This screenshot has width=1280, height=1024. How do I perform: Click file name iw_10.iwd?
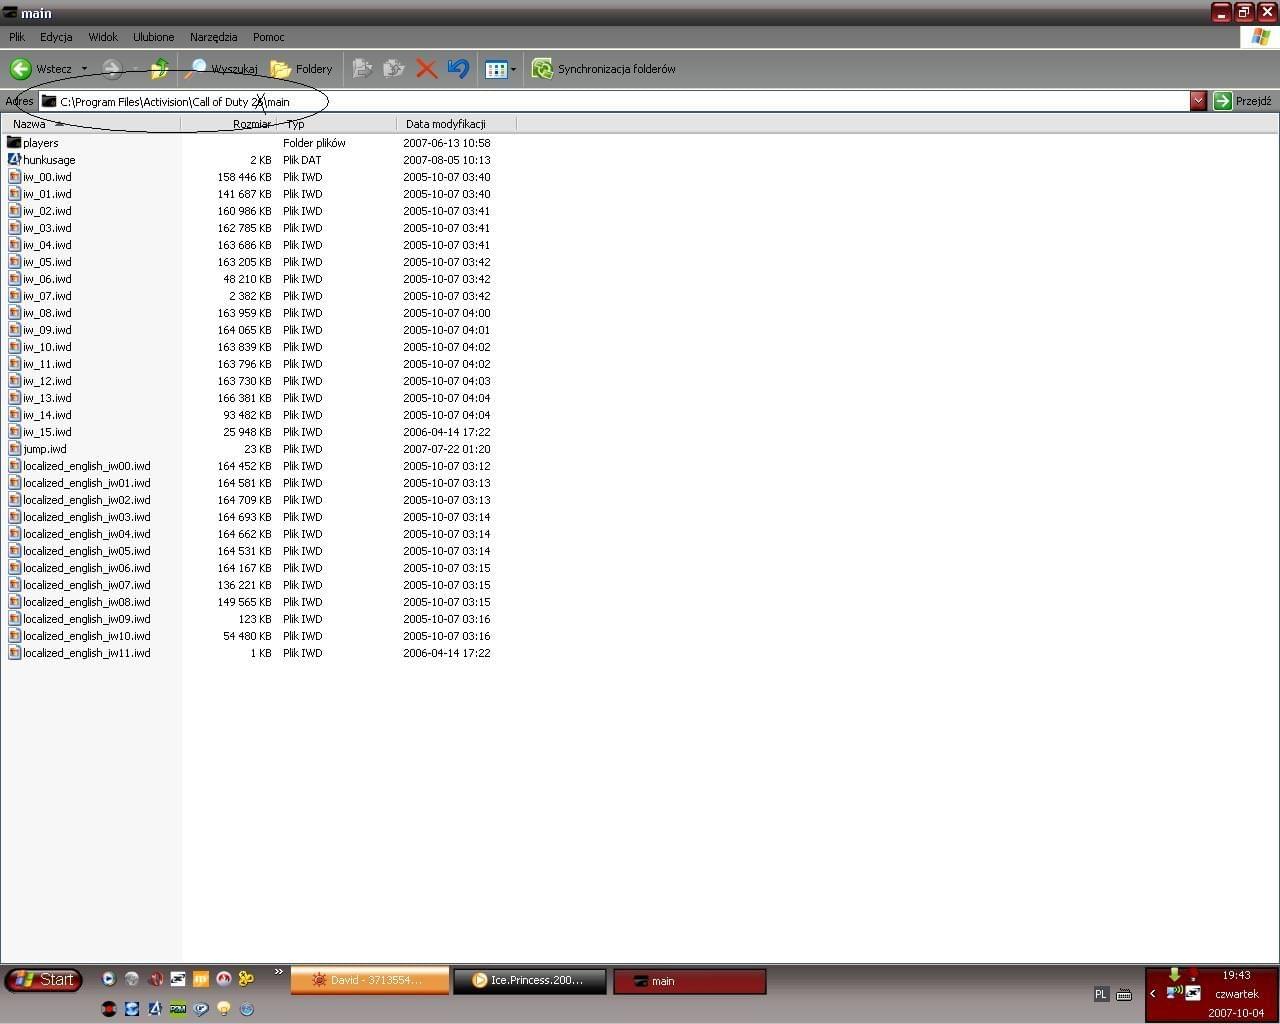tap(47, 347)
